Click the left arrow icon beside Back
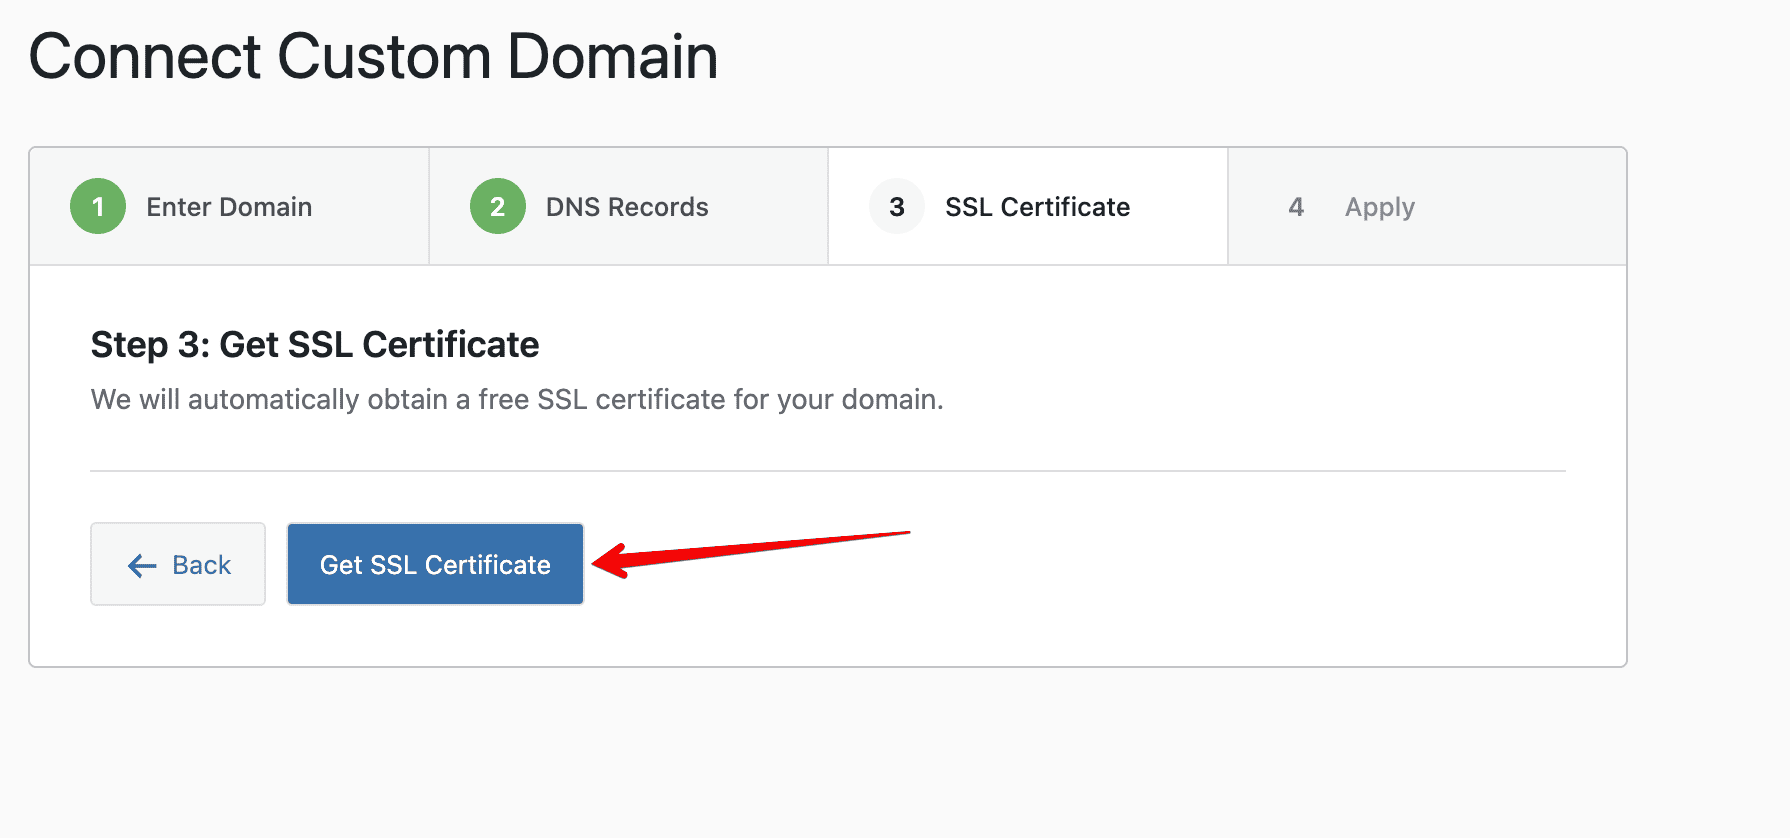Viewport: 1790px width, 838px height. pyautogui.click(x=142, y=566)
